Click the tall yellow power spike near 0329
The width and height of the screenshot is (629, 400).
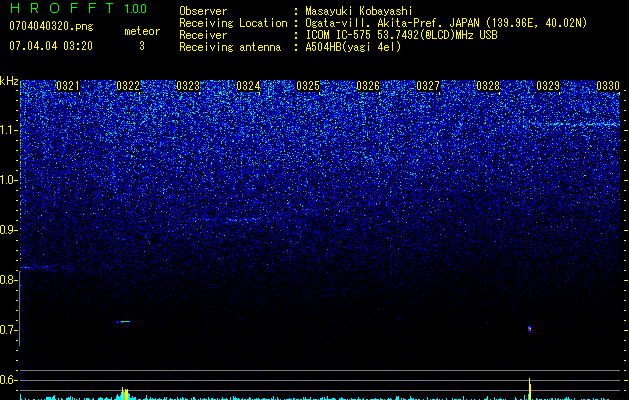click(530, 388)
